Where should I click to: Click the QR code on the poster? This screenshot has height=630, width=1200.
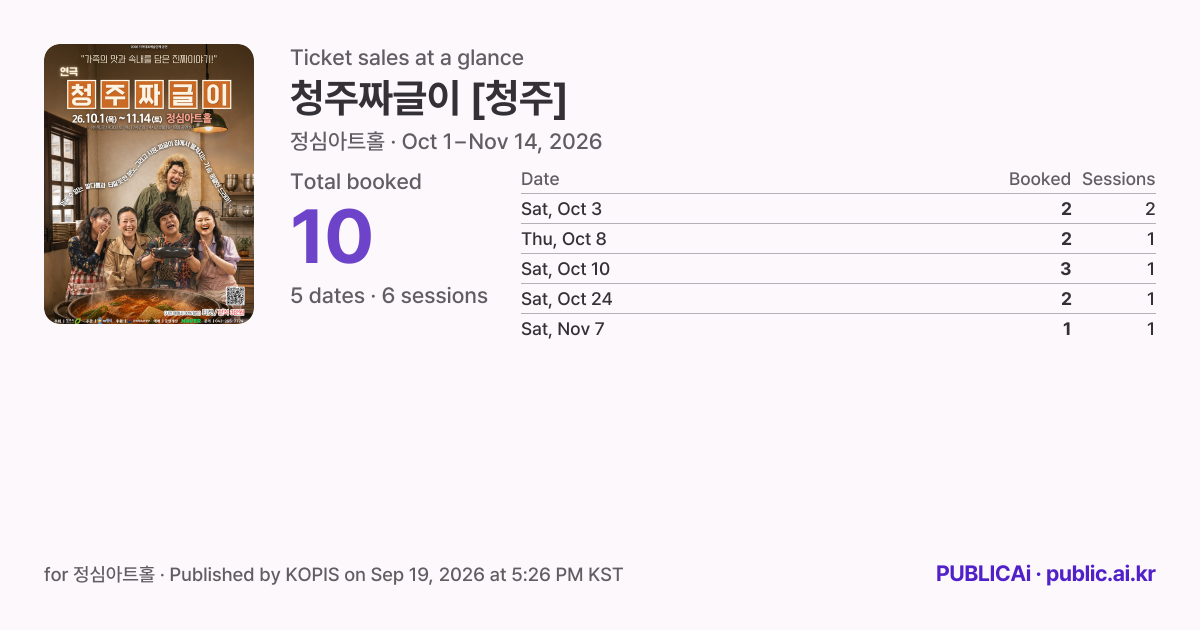tap(236, 296)
